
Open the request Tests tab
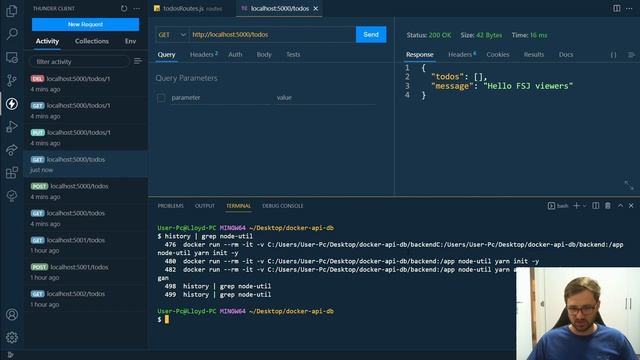click(x=293, y=54)
